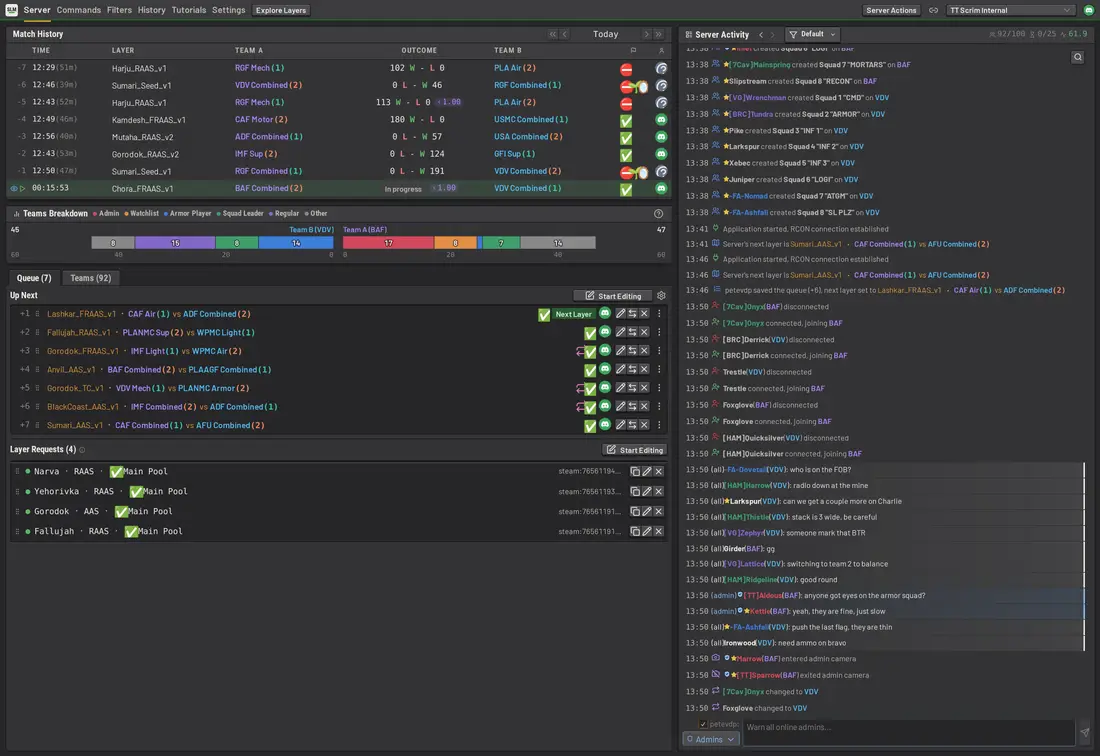Viewport: 1100px width, 756px height.
Task: Open the Tutorials menu item
Action: point(189,10)
